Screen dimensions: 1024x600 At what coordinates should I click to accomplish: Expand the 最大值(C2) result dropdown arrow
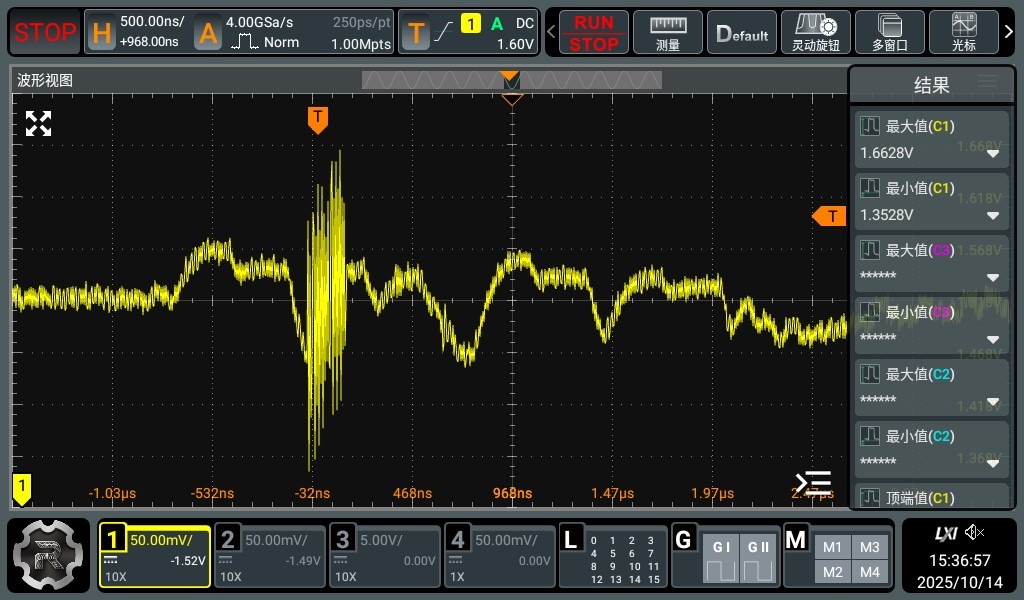point(993,402)
